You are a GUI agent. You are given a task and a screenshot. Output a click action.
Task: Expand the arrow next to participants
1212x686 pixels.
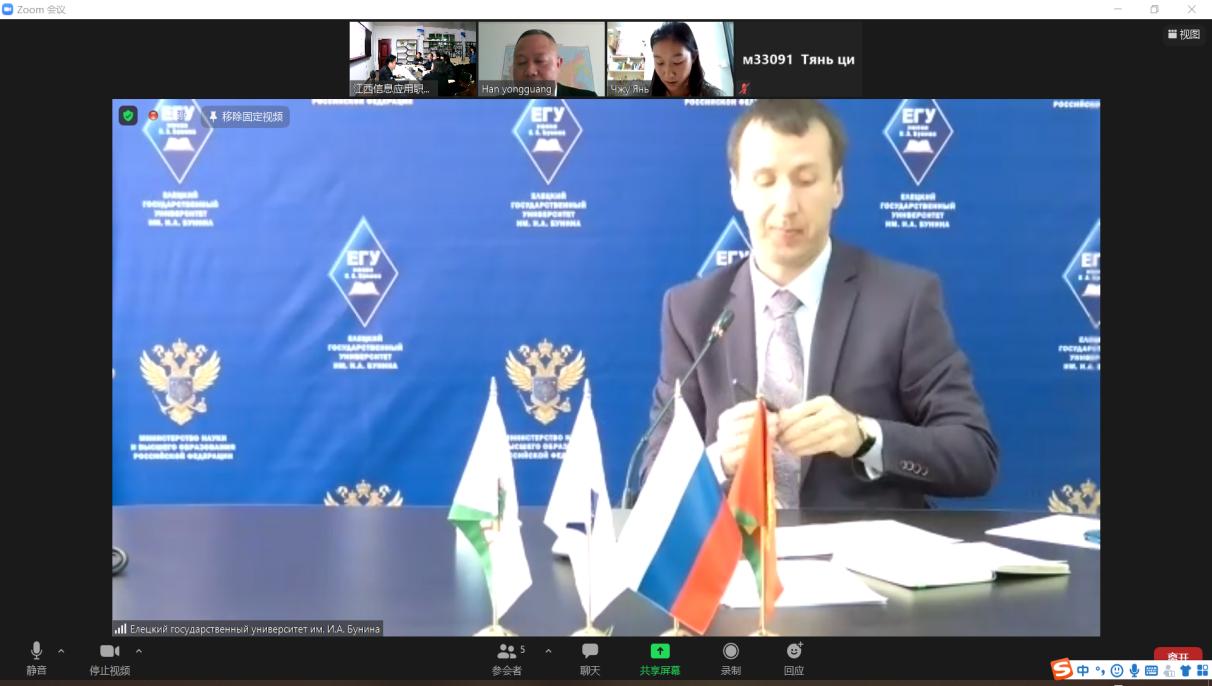tap(548, 651)
